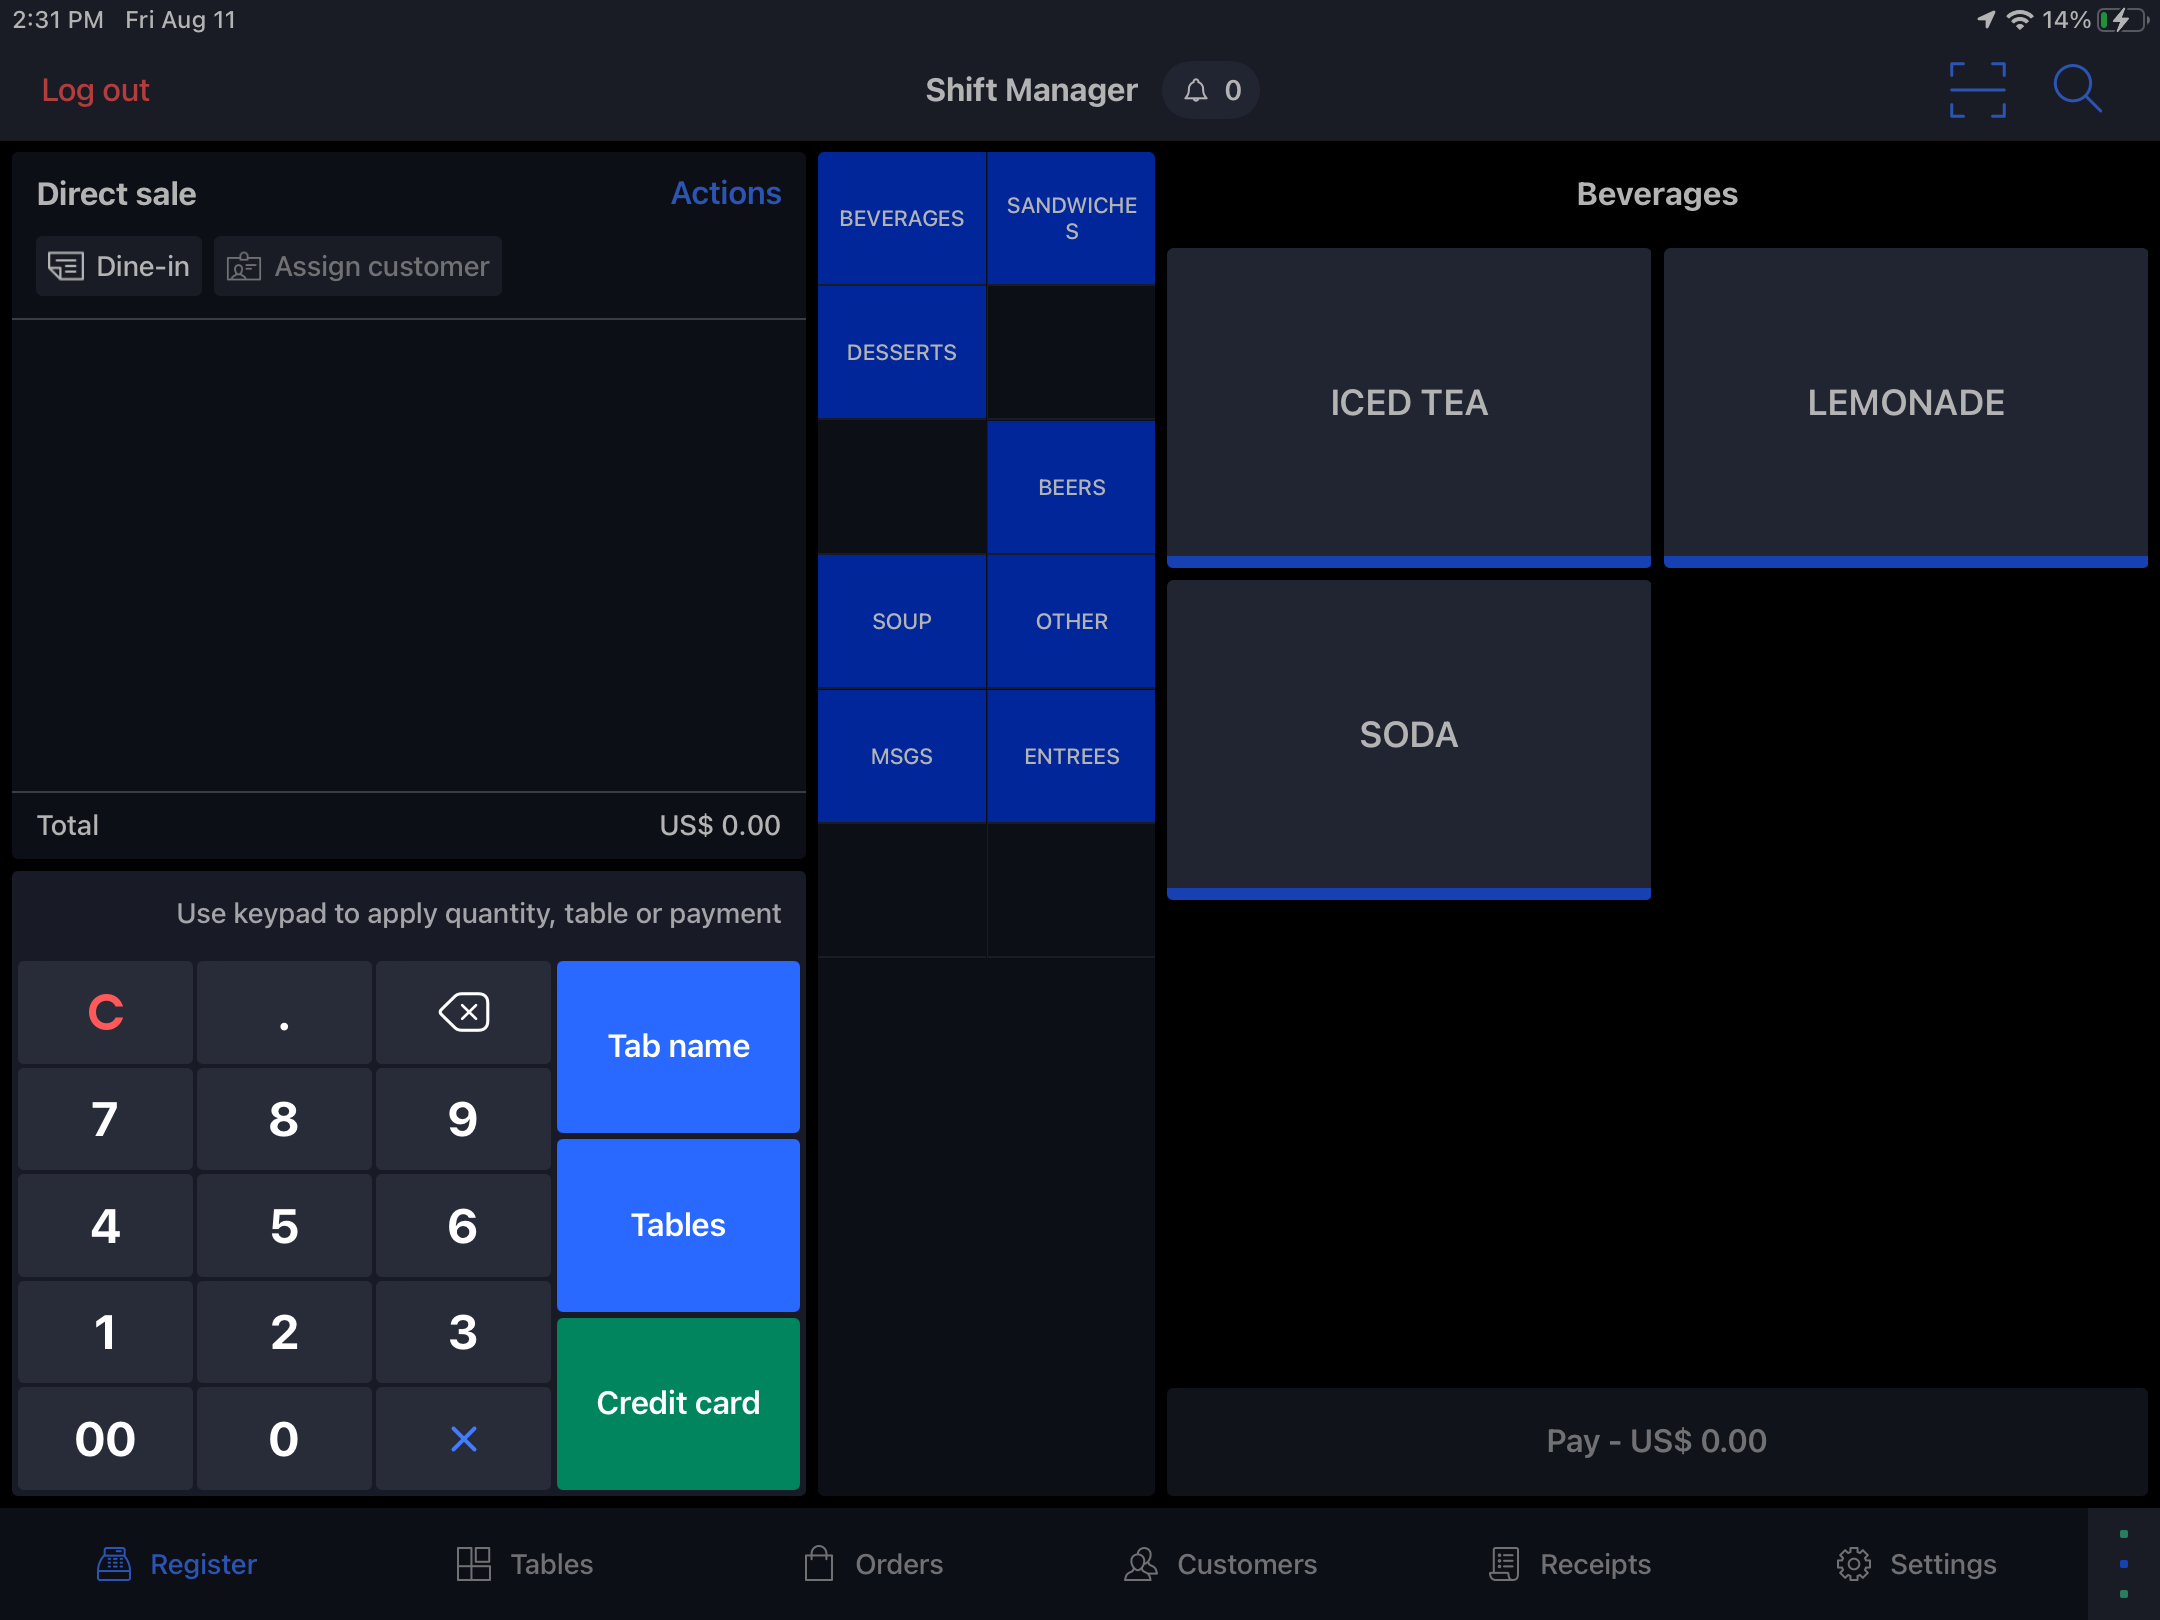Open search with magnifier icon
The image size is (2160, 1620).
(2076, 90)
